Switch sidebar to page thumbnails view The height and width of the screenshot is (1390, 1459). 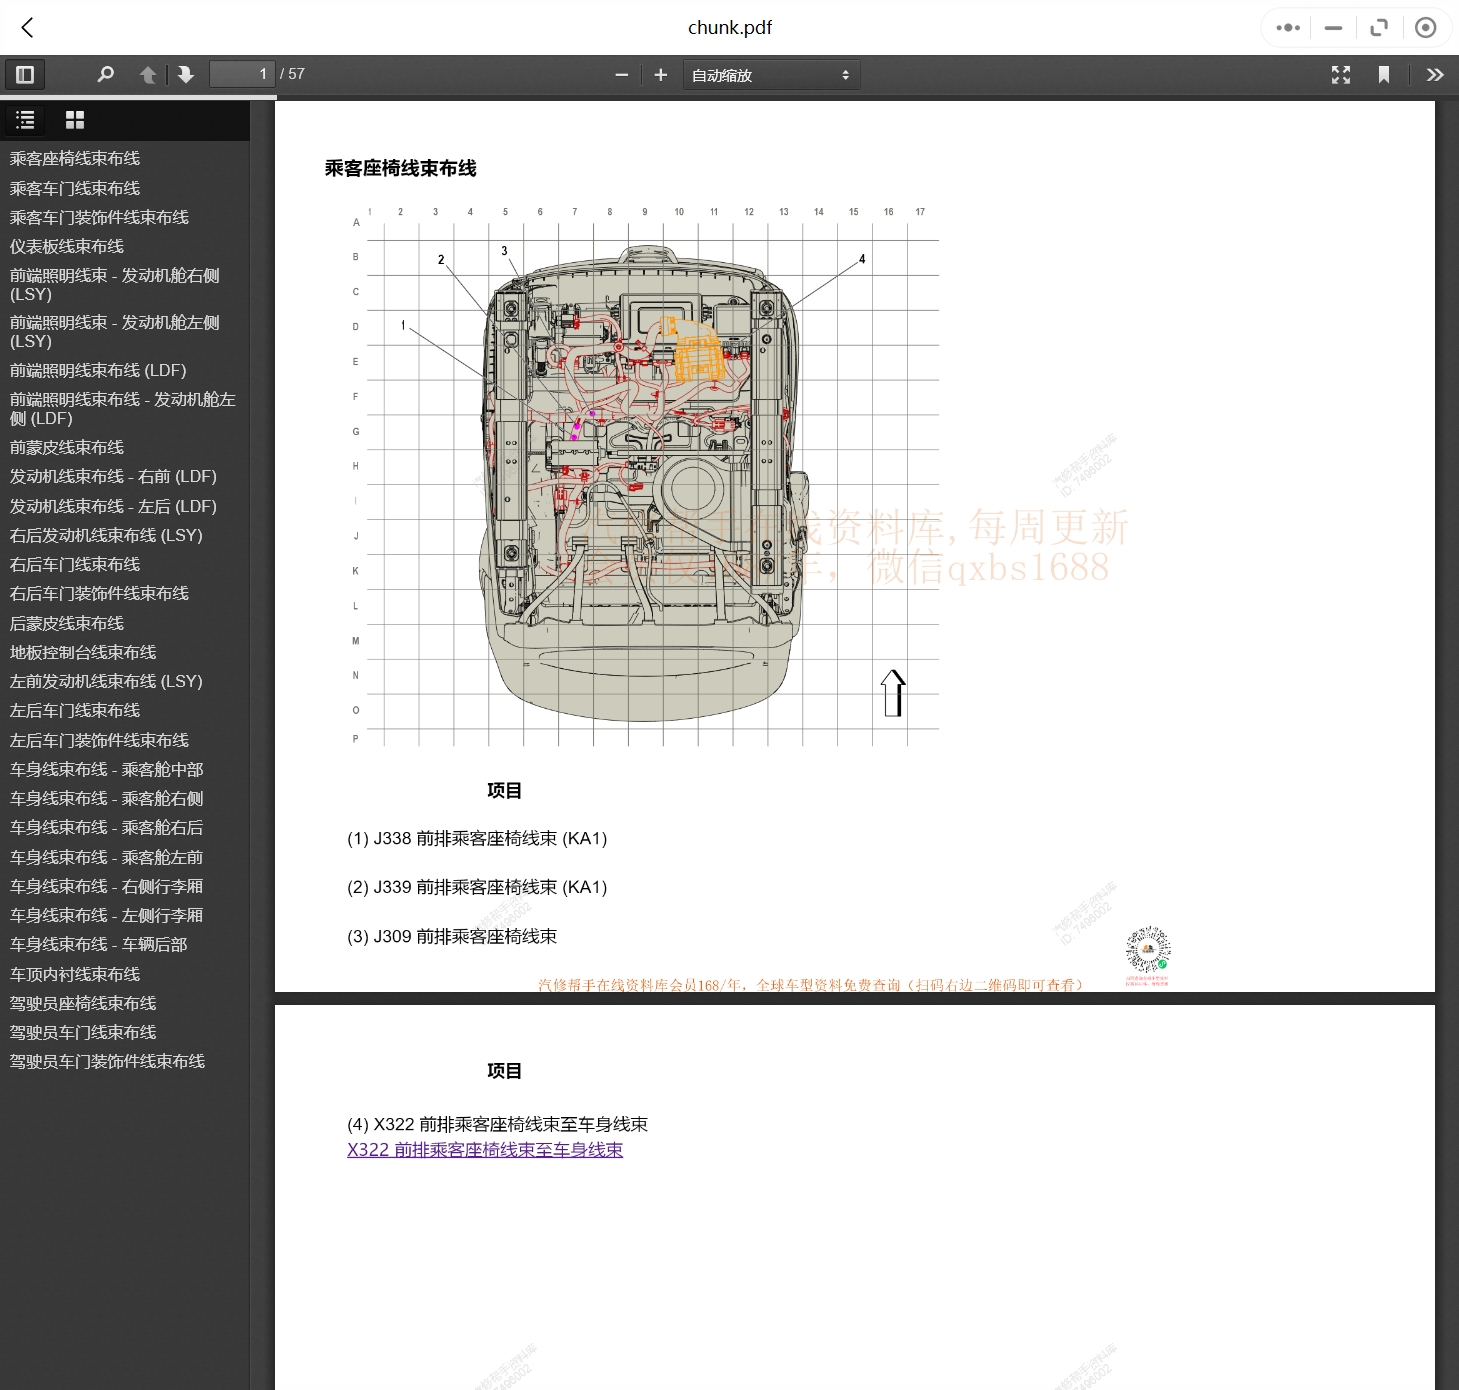[x=75, y=120]
